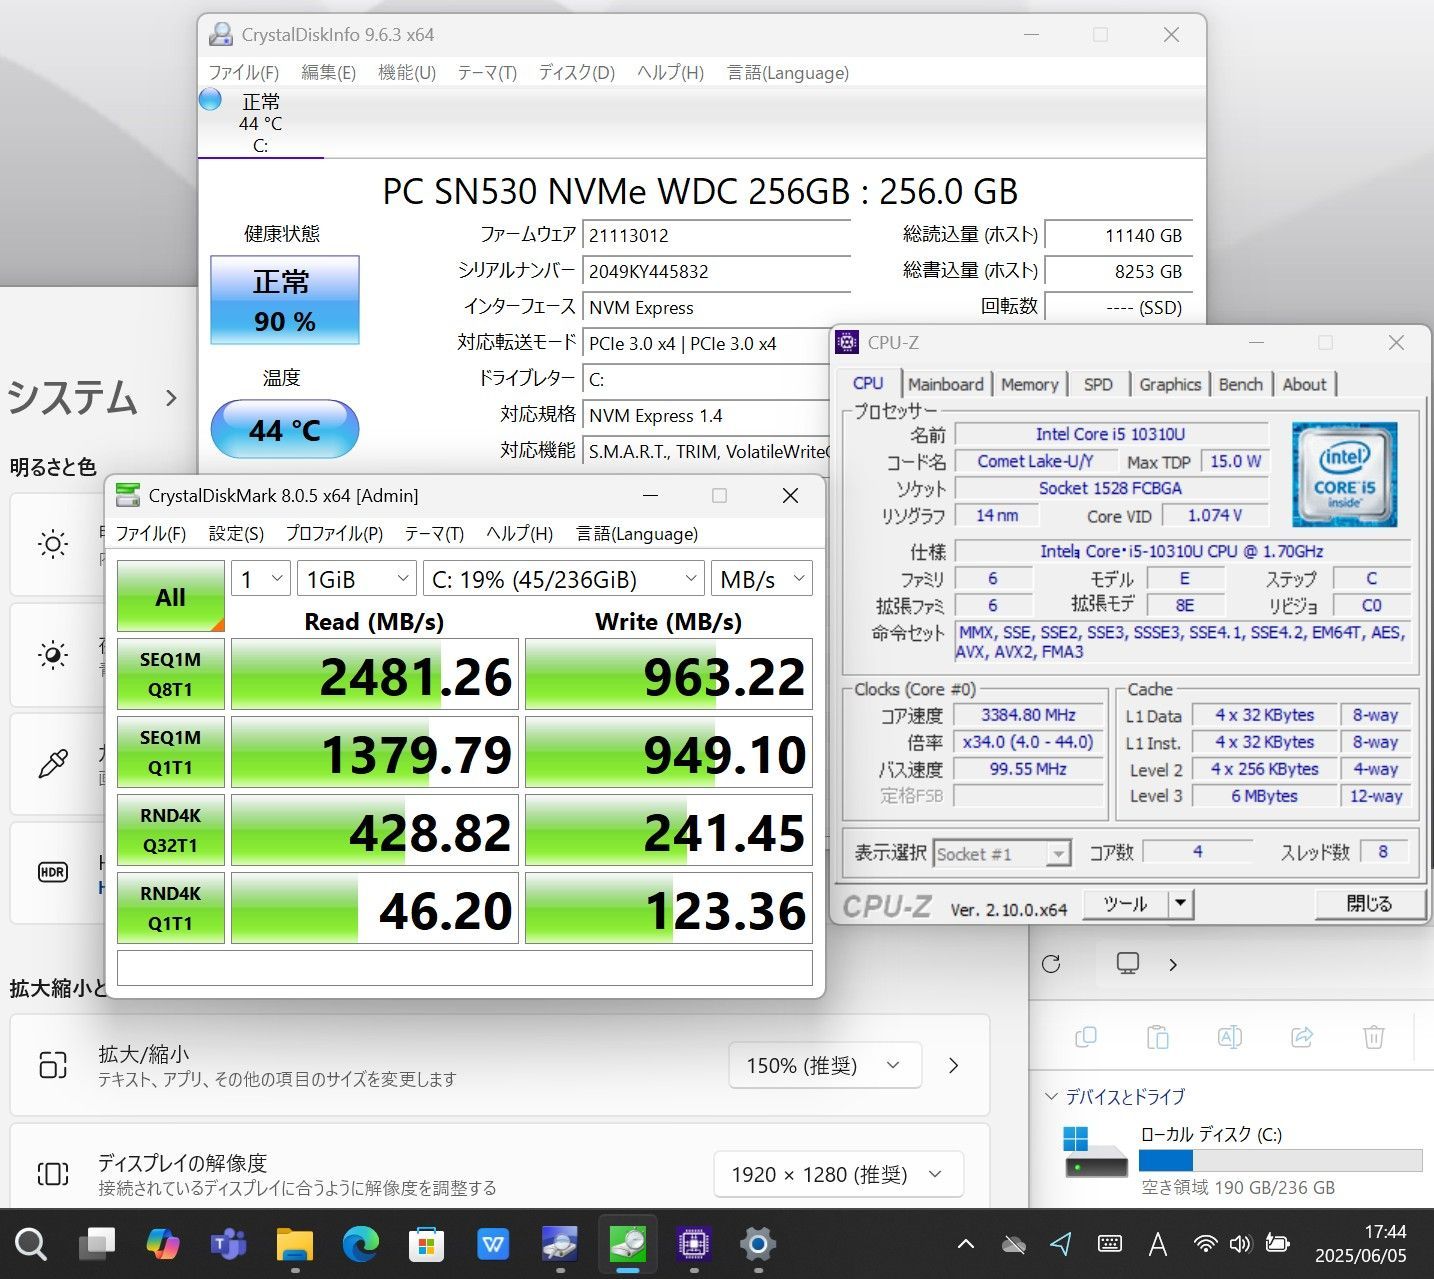Select ローカル ディスク (C:) drive
Screen dimensions: 1434x1279
(x=1243, y=1159)
